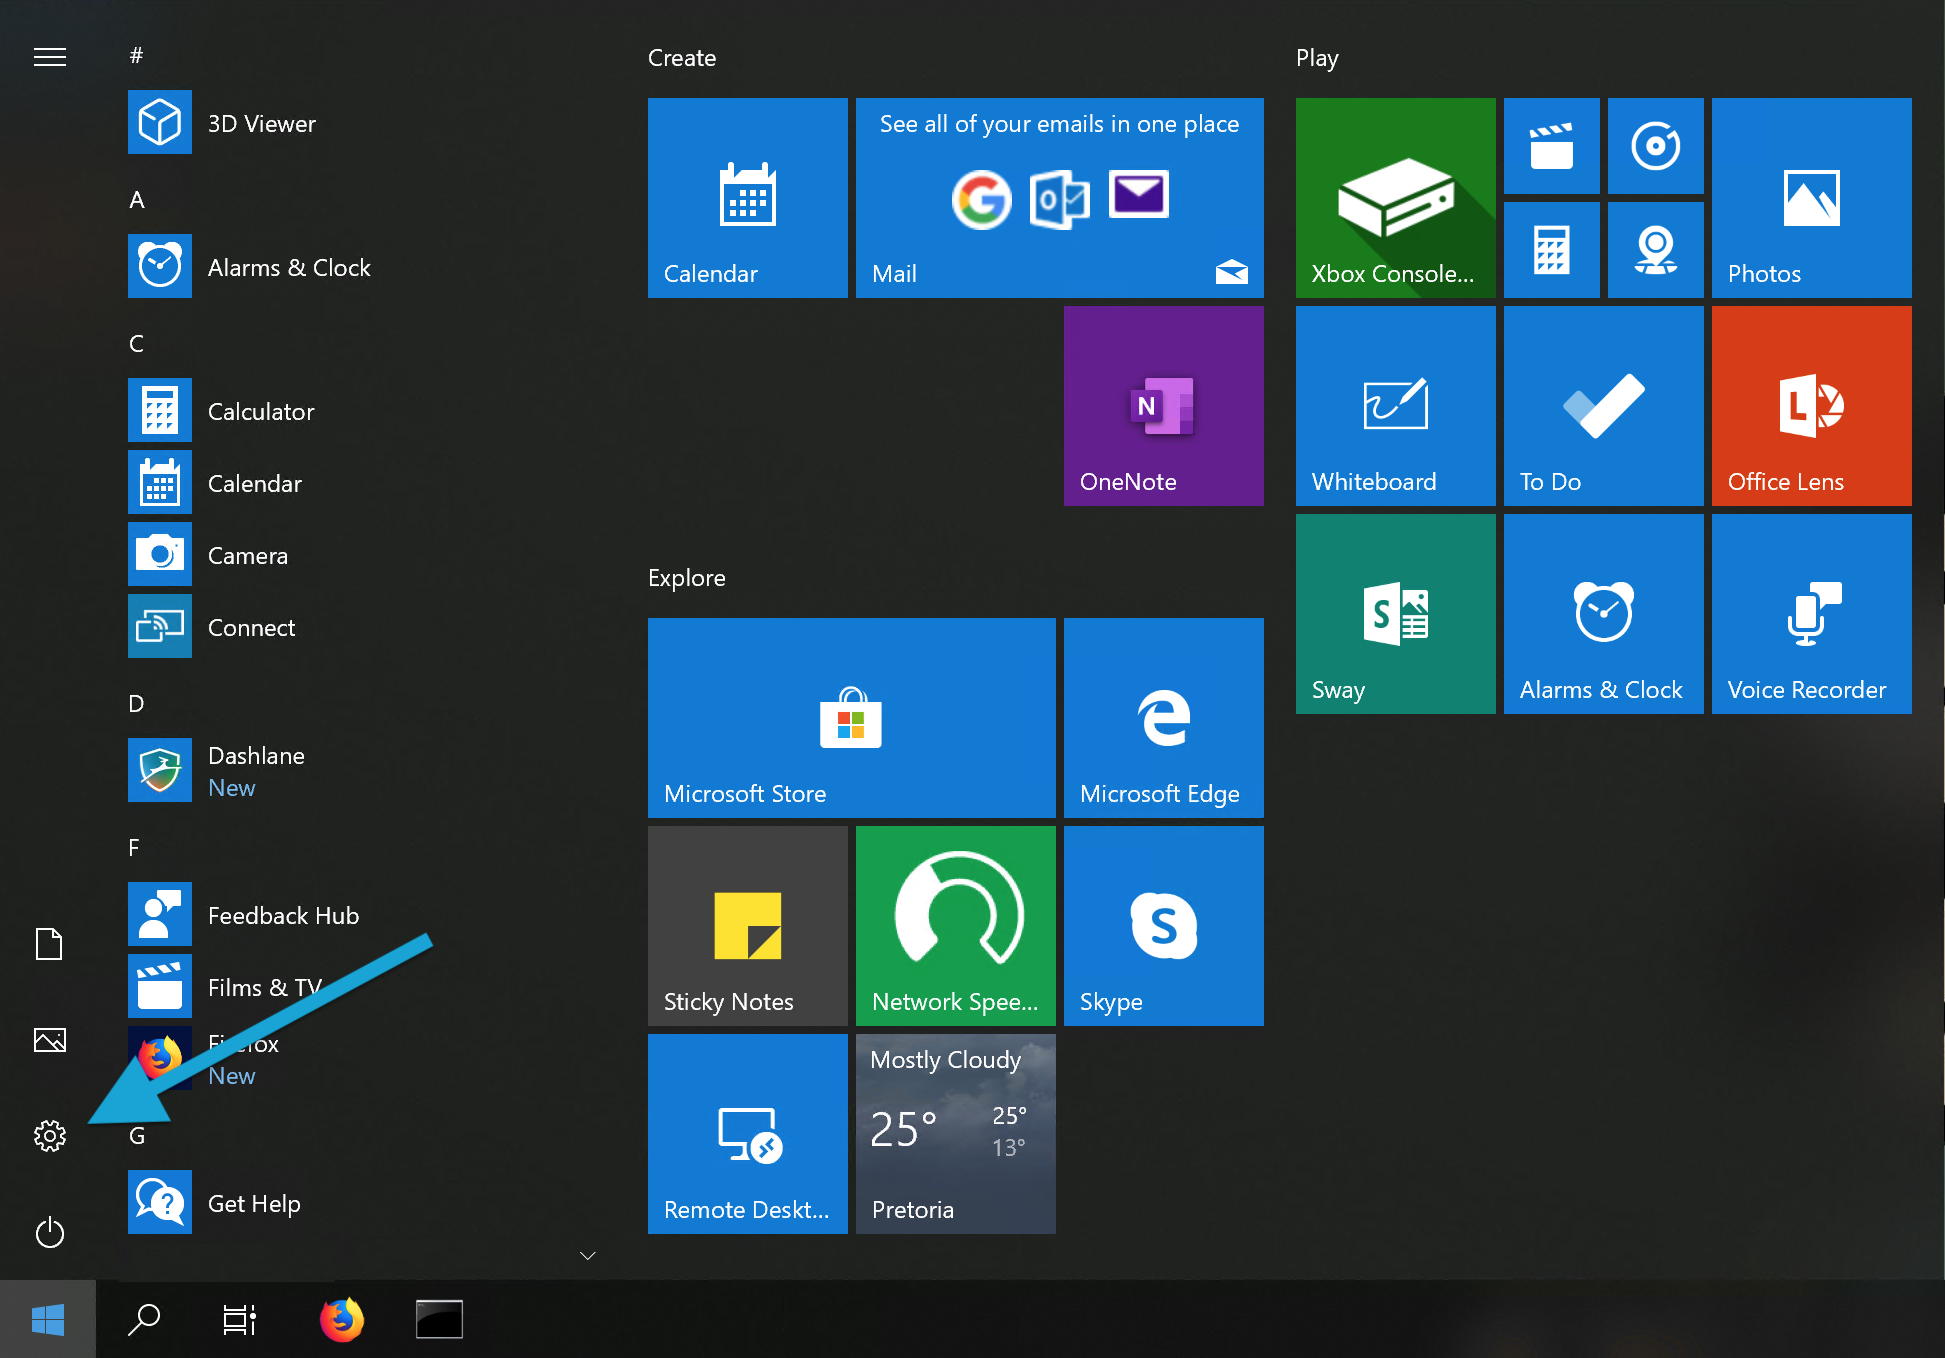Launch the Office Lens tile
The width and height of the screenshot is (1945, 1358).
tap(1812, 406)
